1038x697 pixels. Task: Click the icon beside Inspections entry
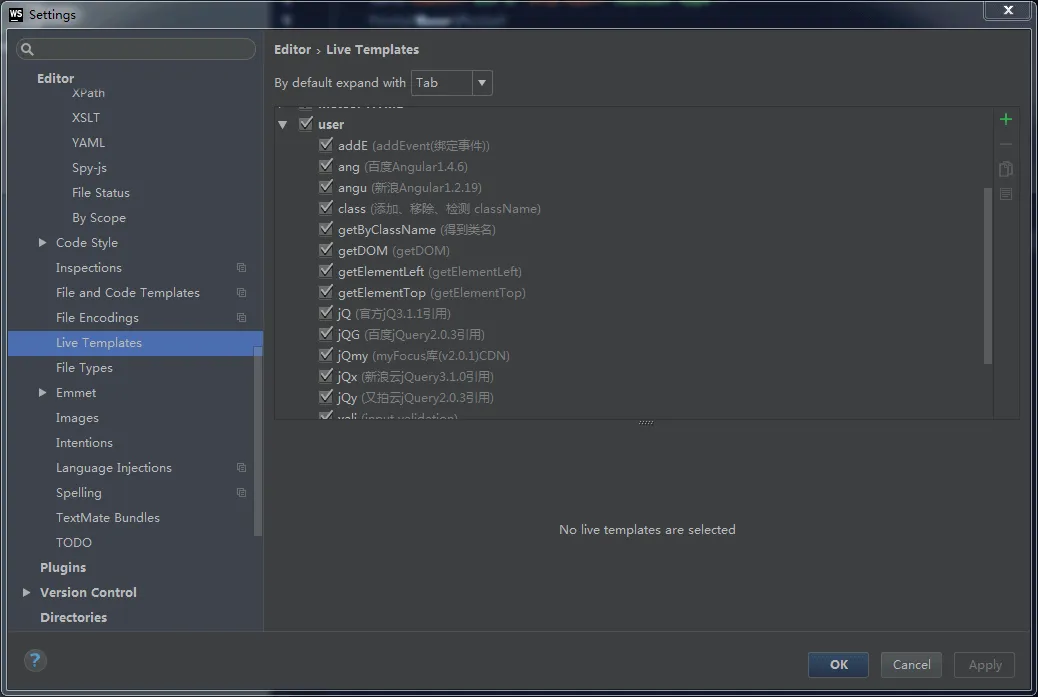pyautogui.click(x=241, y=268)
